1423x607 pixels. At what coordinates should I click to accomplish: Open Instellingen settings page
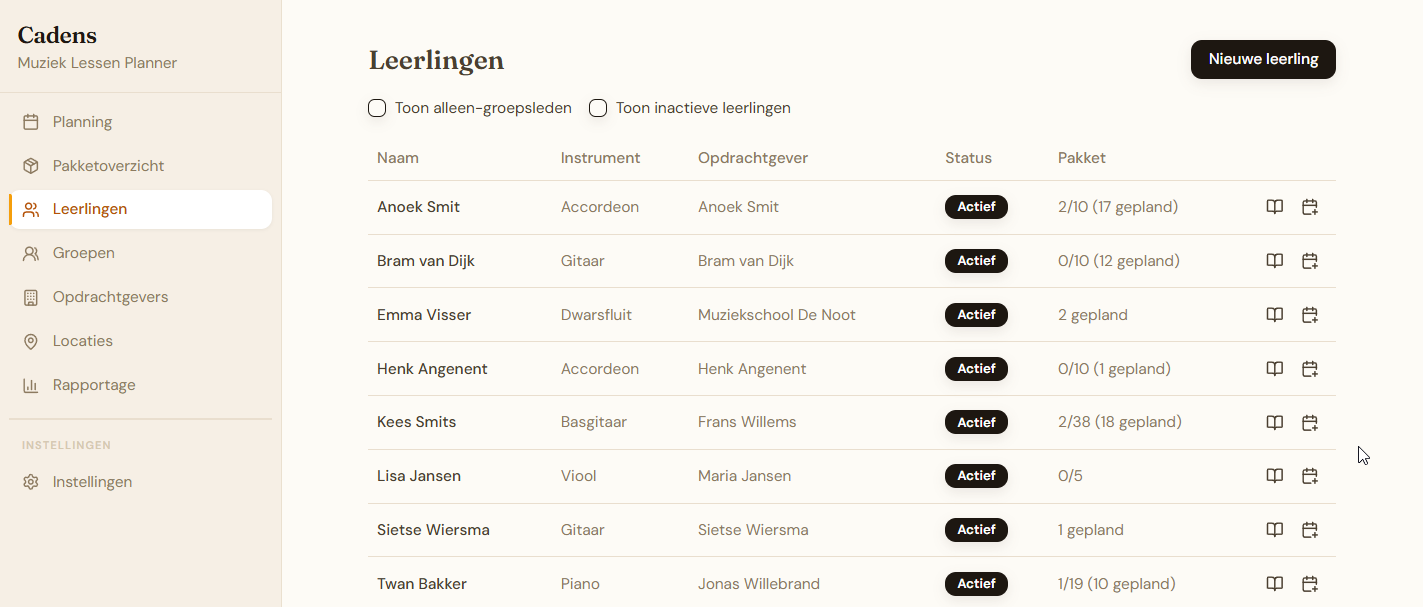pyautogui.click(x=92, y=482)
